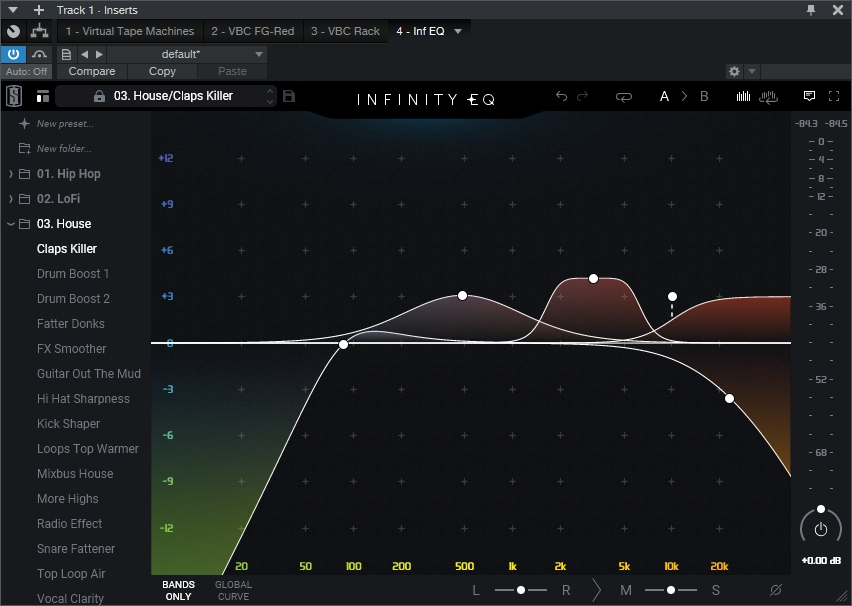Open the insert list dropdown arrow

(458, 32)
